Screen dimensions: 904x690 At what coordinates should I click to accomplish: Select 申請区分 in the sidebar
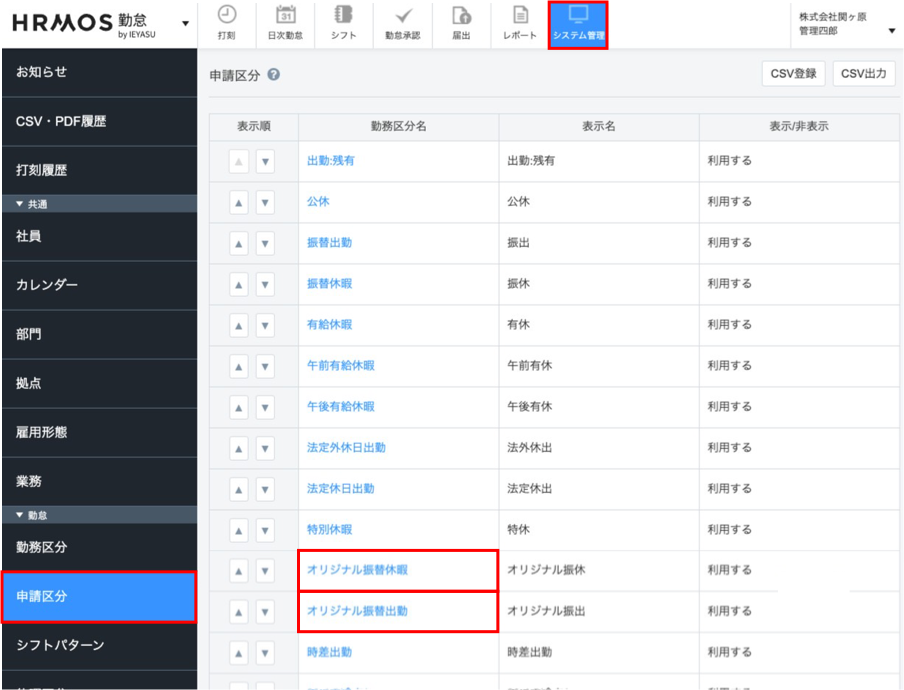tap(99, 597)
